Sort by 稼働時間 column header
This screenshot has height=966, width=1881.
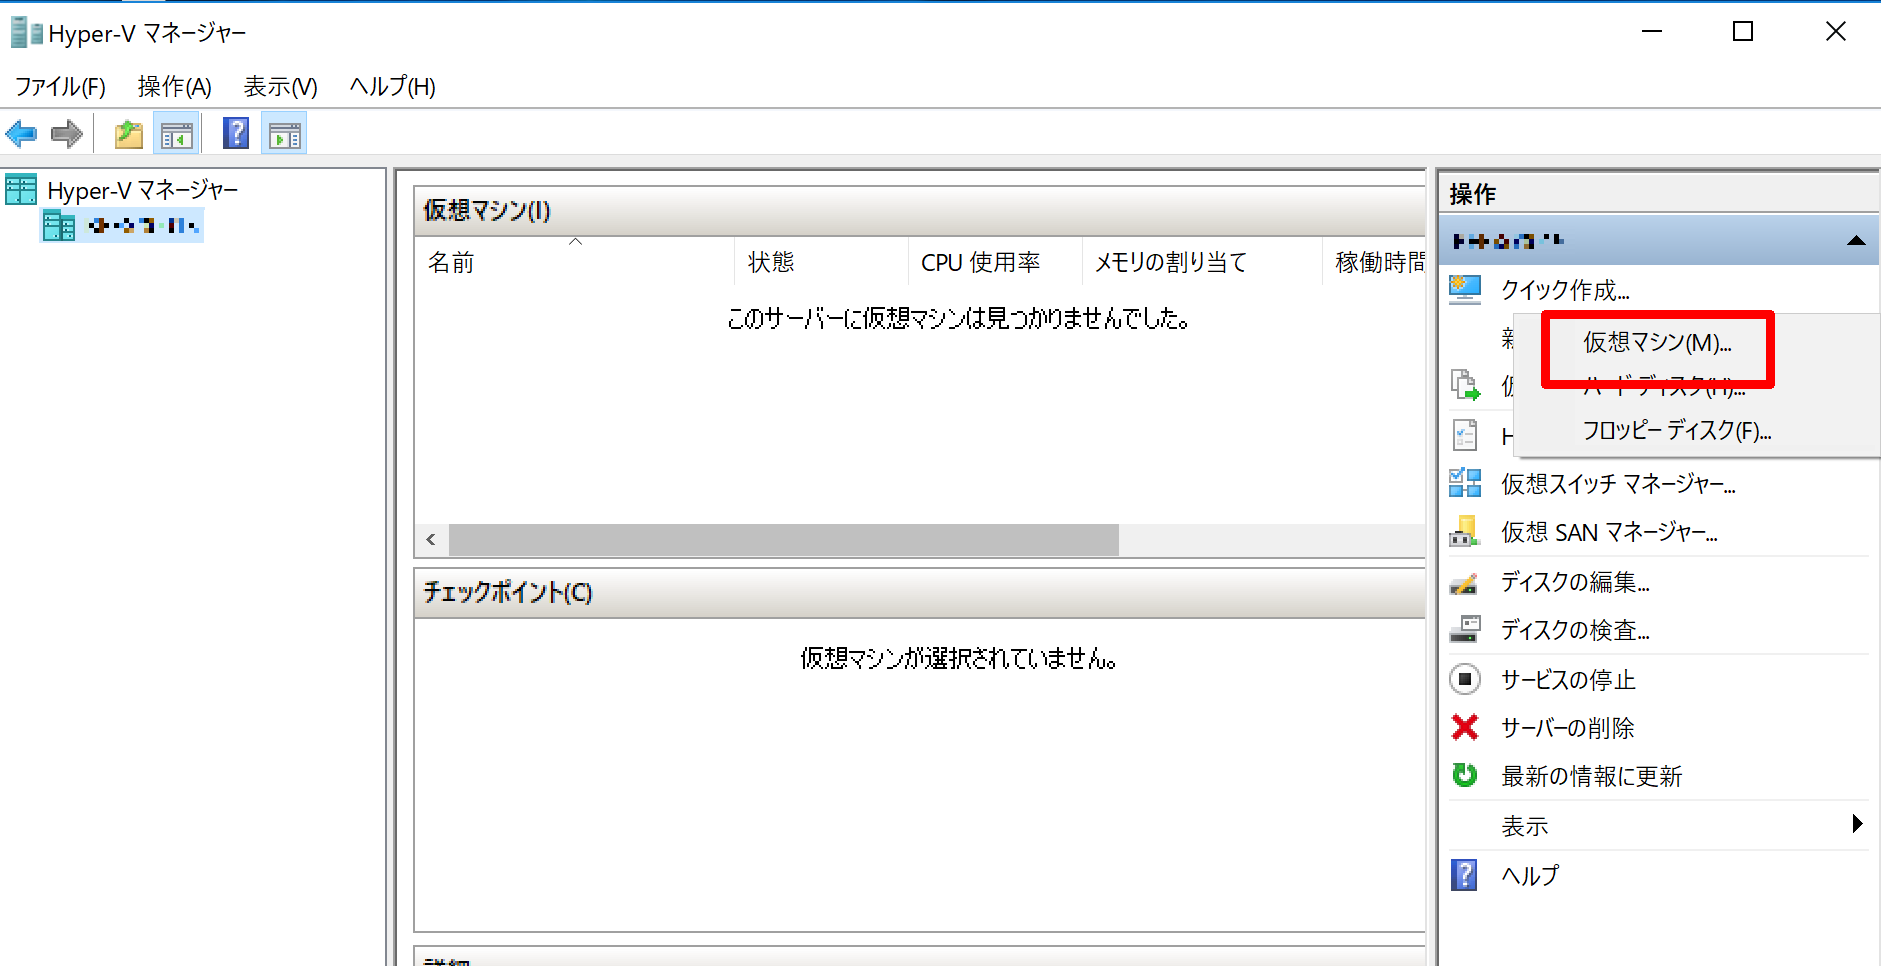click(x=1375, y=262)
